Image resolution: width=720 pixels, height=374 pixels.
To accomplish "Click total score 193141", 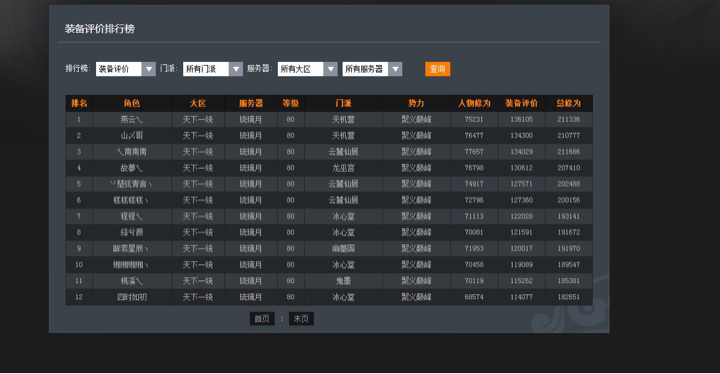I will point(568,216).
